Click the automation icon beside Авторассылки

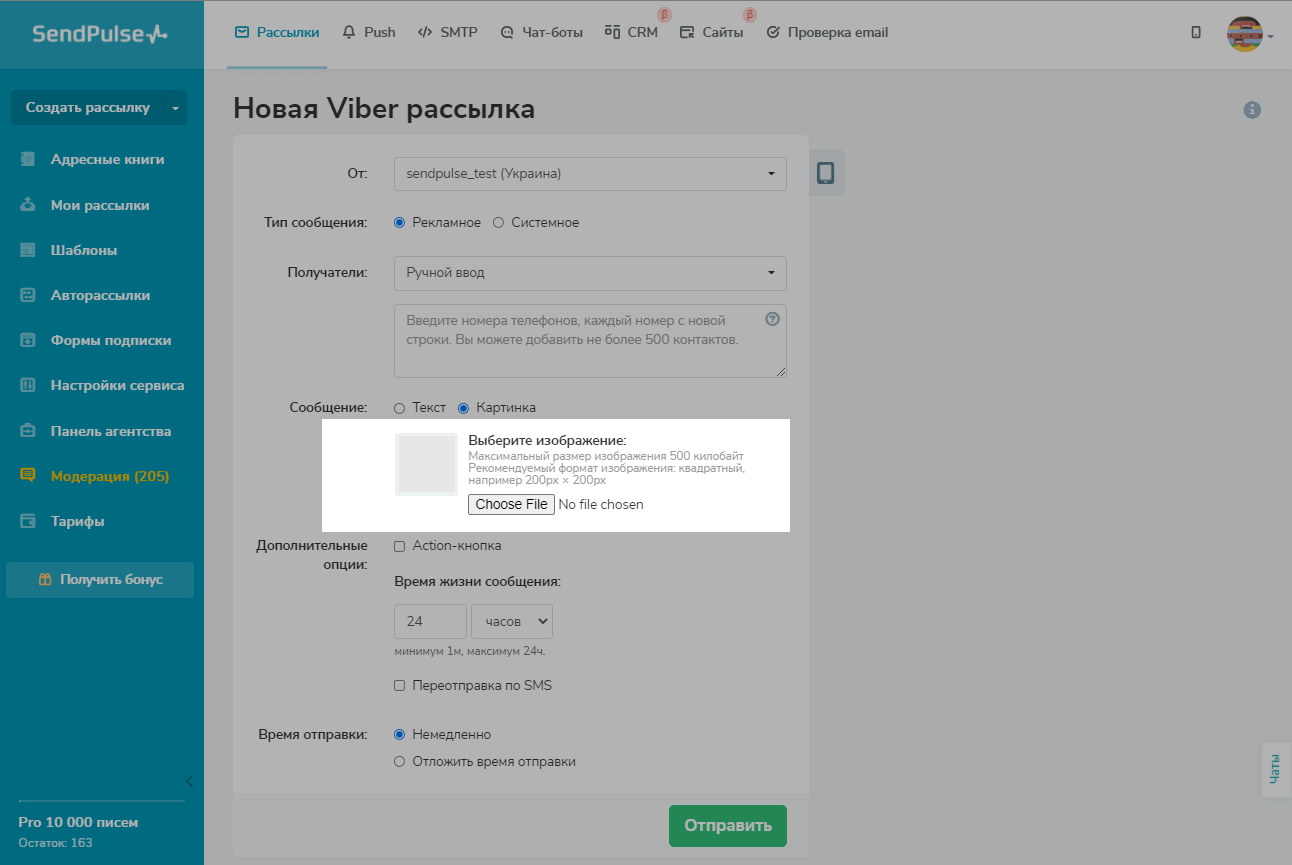[28, 295]
